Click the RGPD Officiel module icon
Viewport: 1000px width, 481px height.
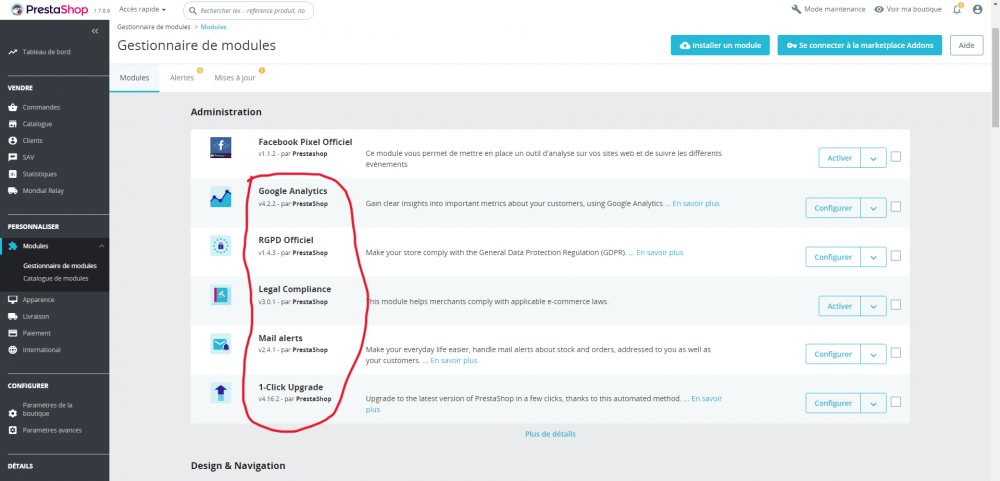coord(221,246)
